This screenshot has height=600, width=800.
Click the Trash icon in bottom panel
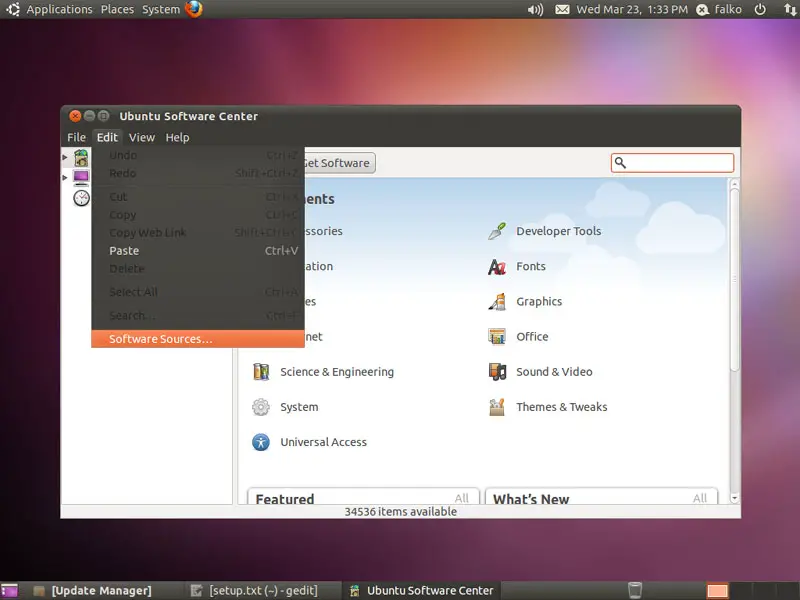pyautogui.click(x=635, y=590)
